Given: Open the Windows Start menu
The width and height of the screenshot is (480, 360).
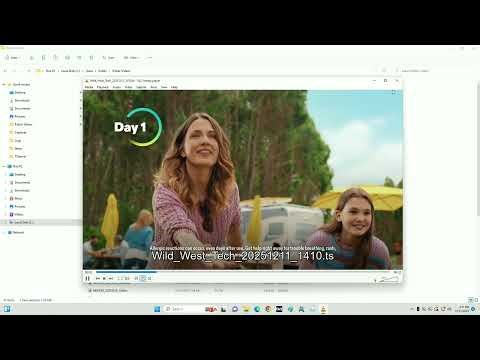Looking at the screenshot, I should [157, 309].
